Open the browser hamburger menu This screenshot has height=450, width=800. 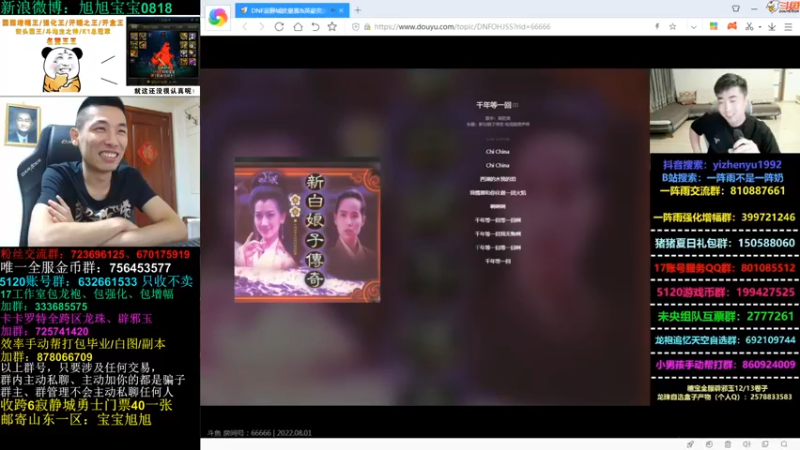(789, 27)
